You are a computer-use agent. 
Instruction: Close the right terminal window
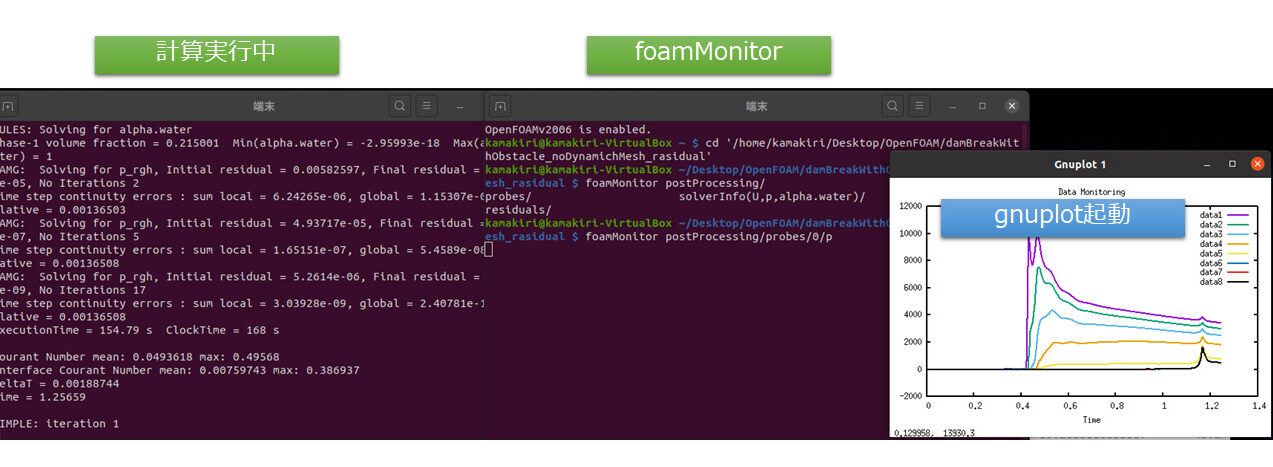pos(1012,106)
